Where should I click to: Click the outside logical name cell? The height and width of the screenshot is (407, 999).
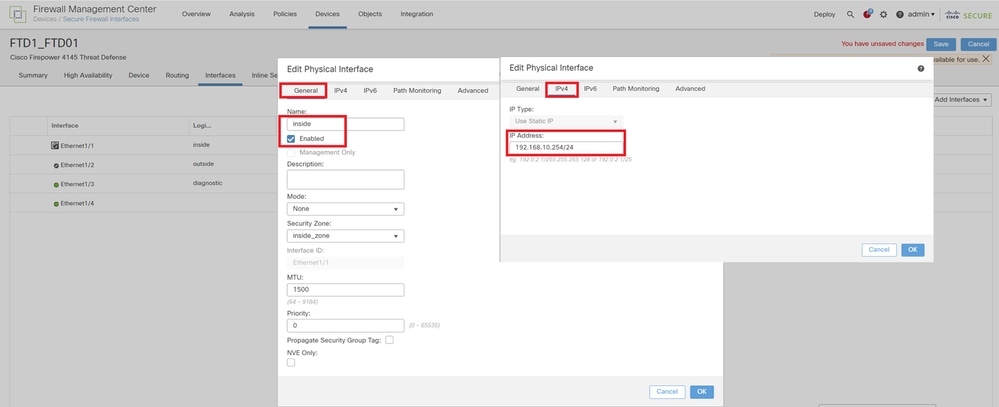click(203, 164)
